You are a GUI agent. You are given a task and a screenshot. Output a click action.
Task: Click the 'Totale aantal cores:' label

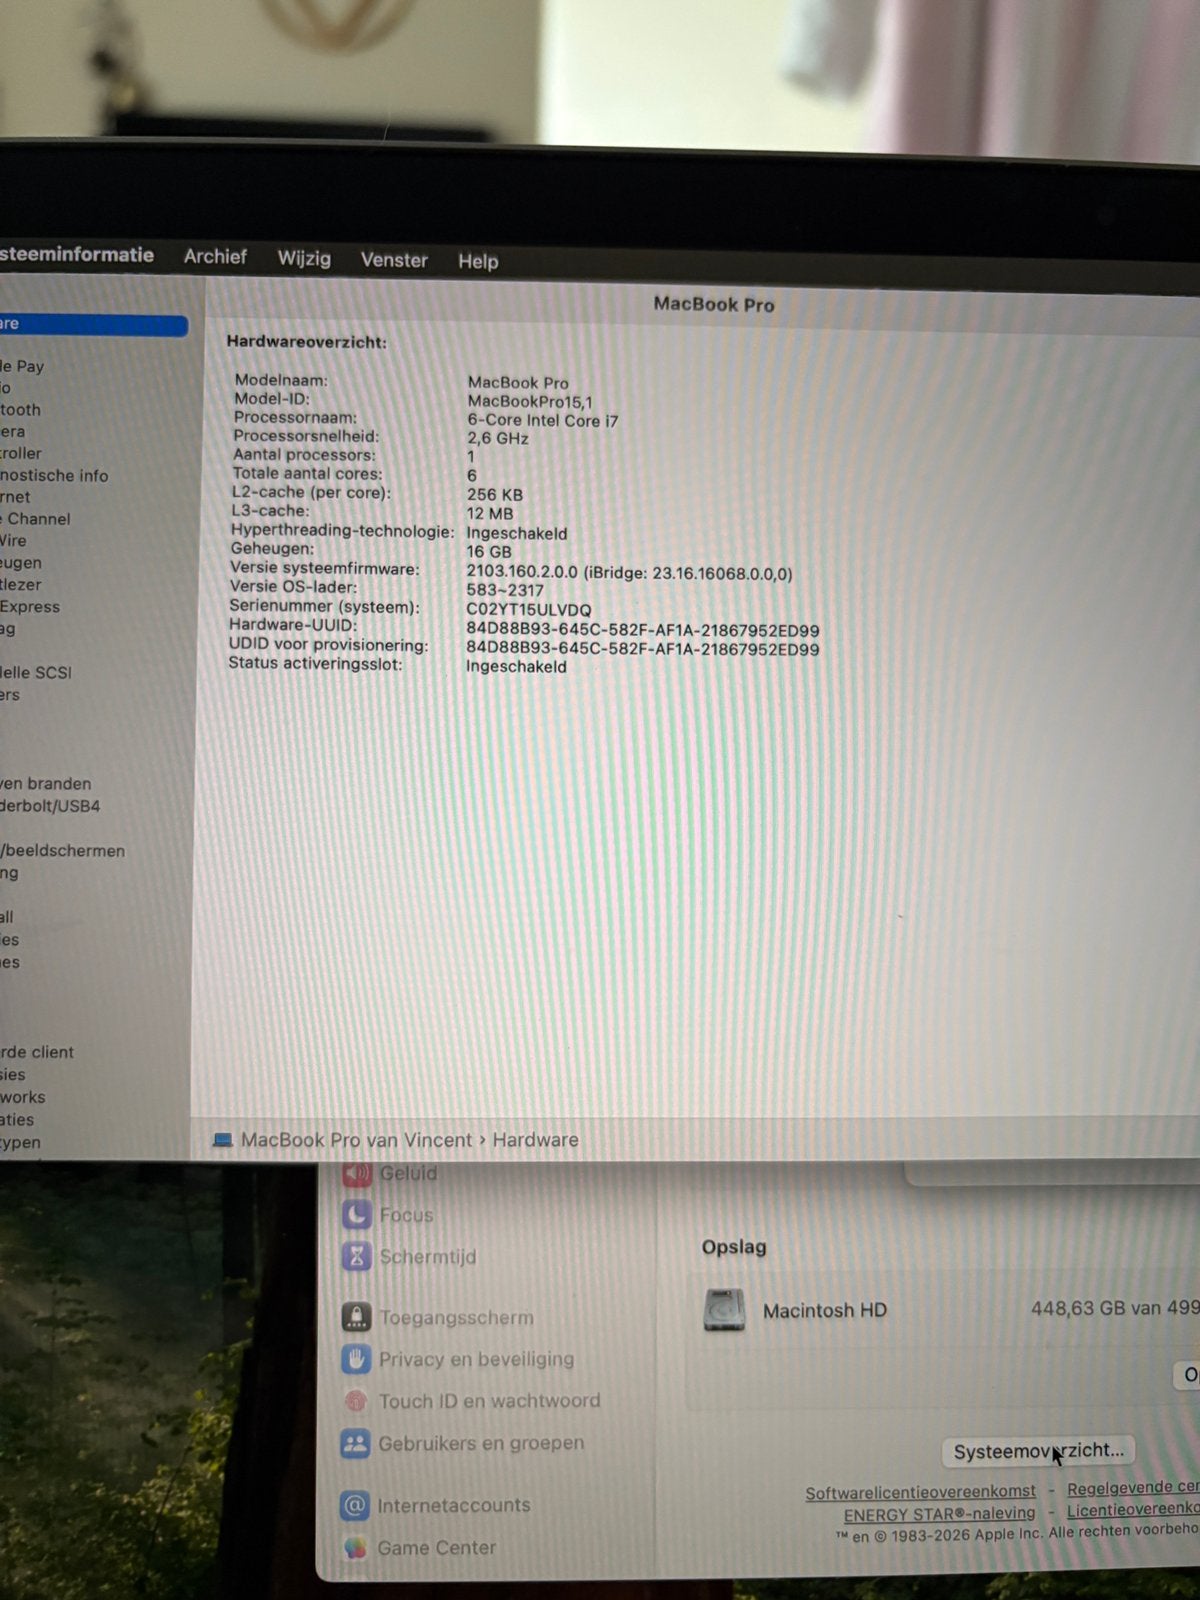pyautogui.click(x=308, y=474)
